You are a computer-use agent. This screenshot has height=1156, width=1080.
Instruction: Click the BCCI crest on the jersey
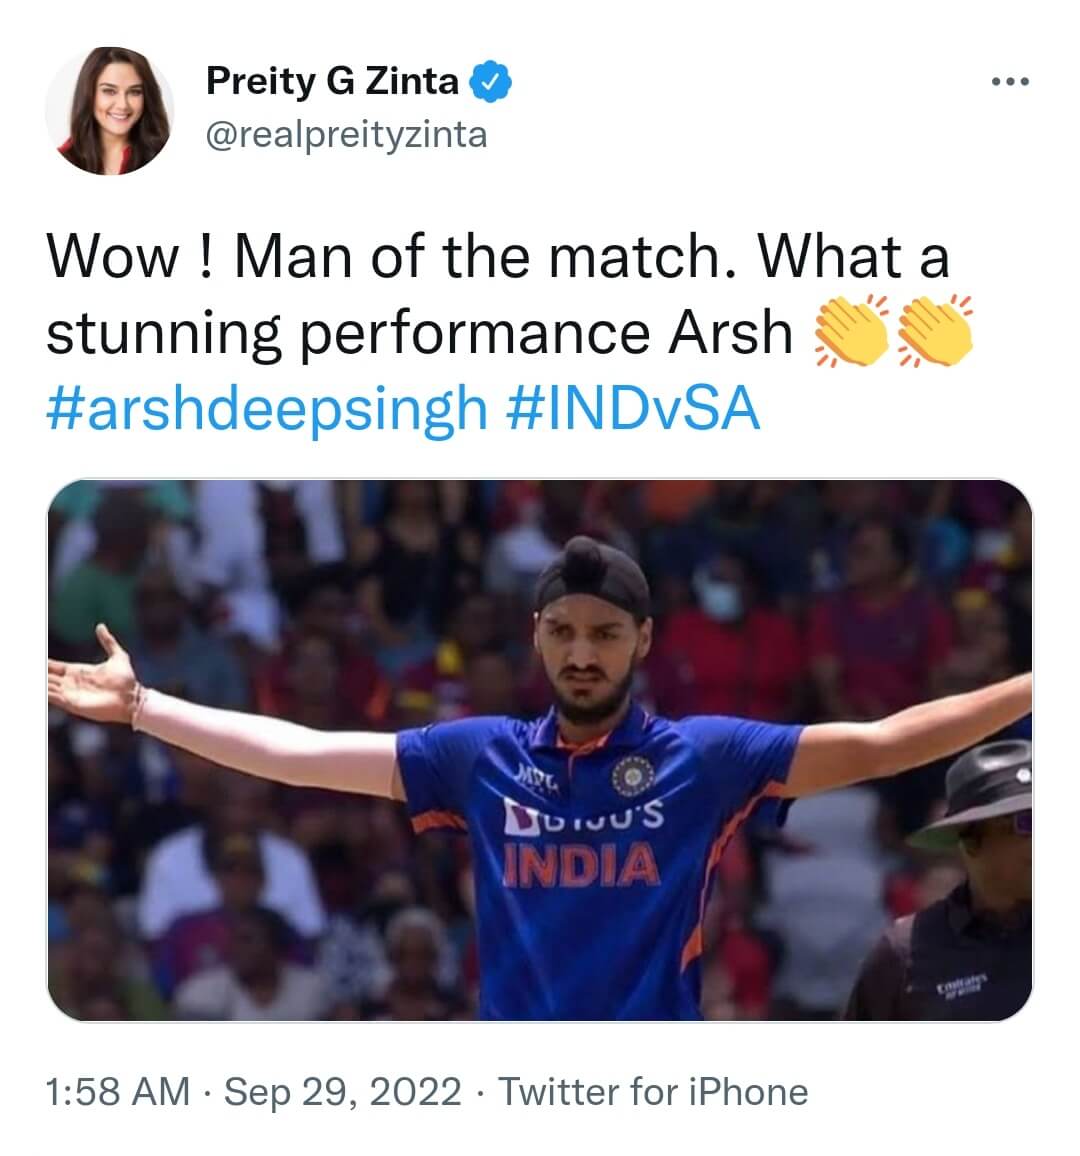tap(633, 773)
